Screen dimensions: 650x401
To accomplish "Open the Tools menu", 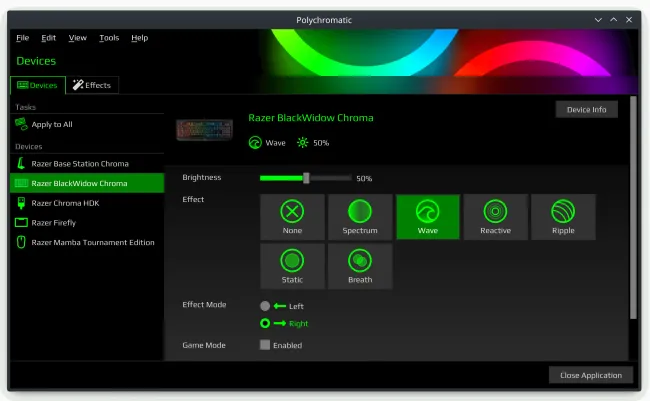I will 109,38.
